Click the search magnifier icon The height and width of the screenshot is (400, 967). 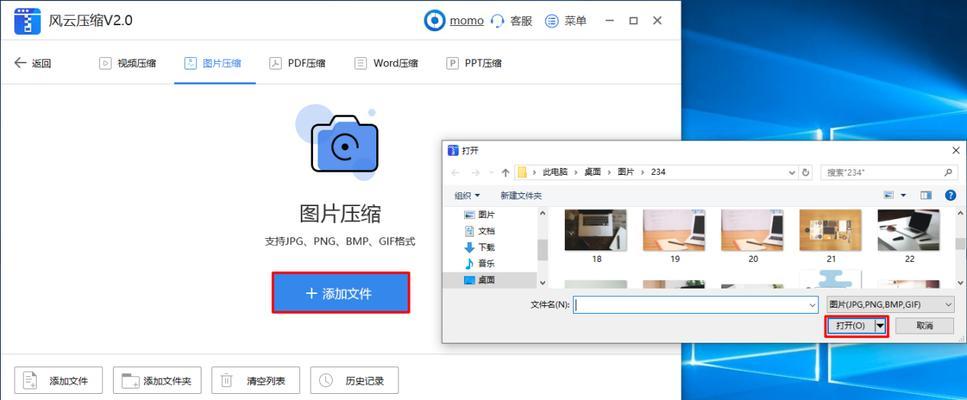coord(948,172)
